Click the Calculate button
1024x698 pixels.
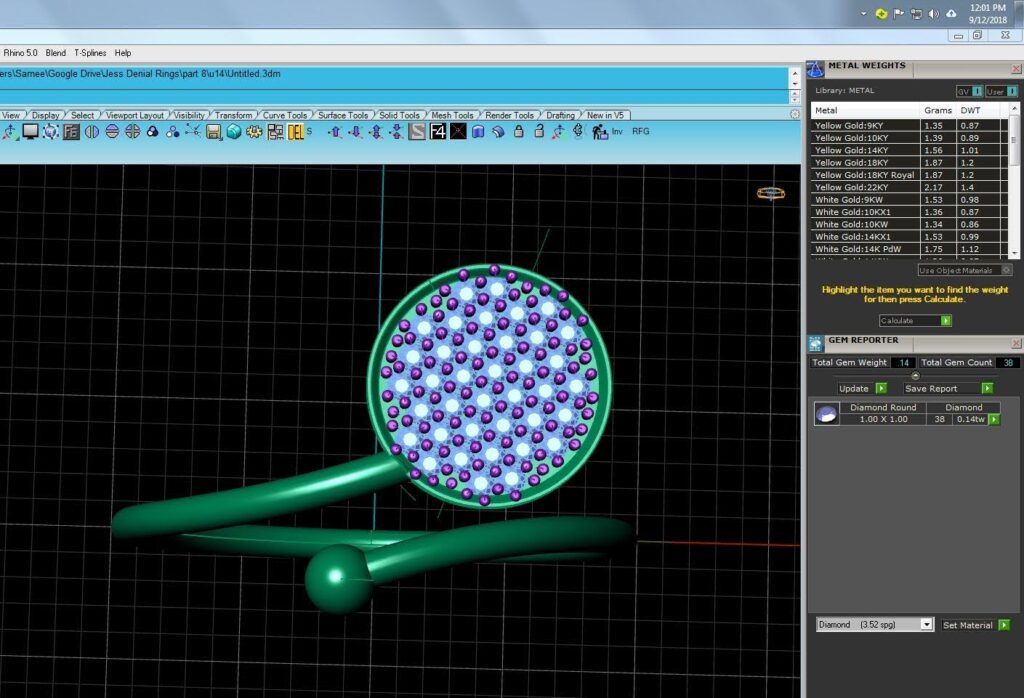point(915,320)
